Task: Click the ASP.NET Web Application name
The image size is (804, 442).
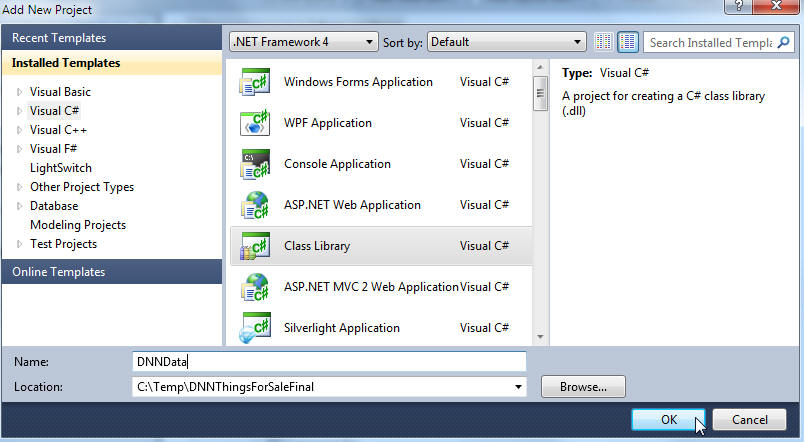Action: click(352, 205)
